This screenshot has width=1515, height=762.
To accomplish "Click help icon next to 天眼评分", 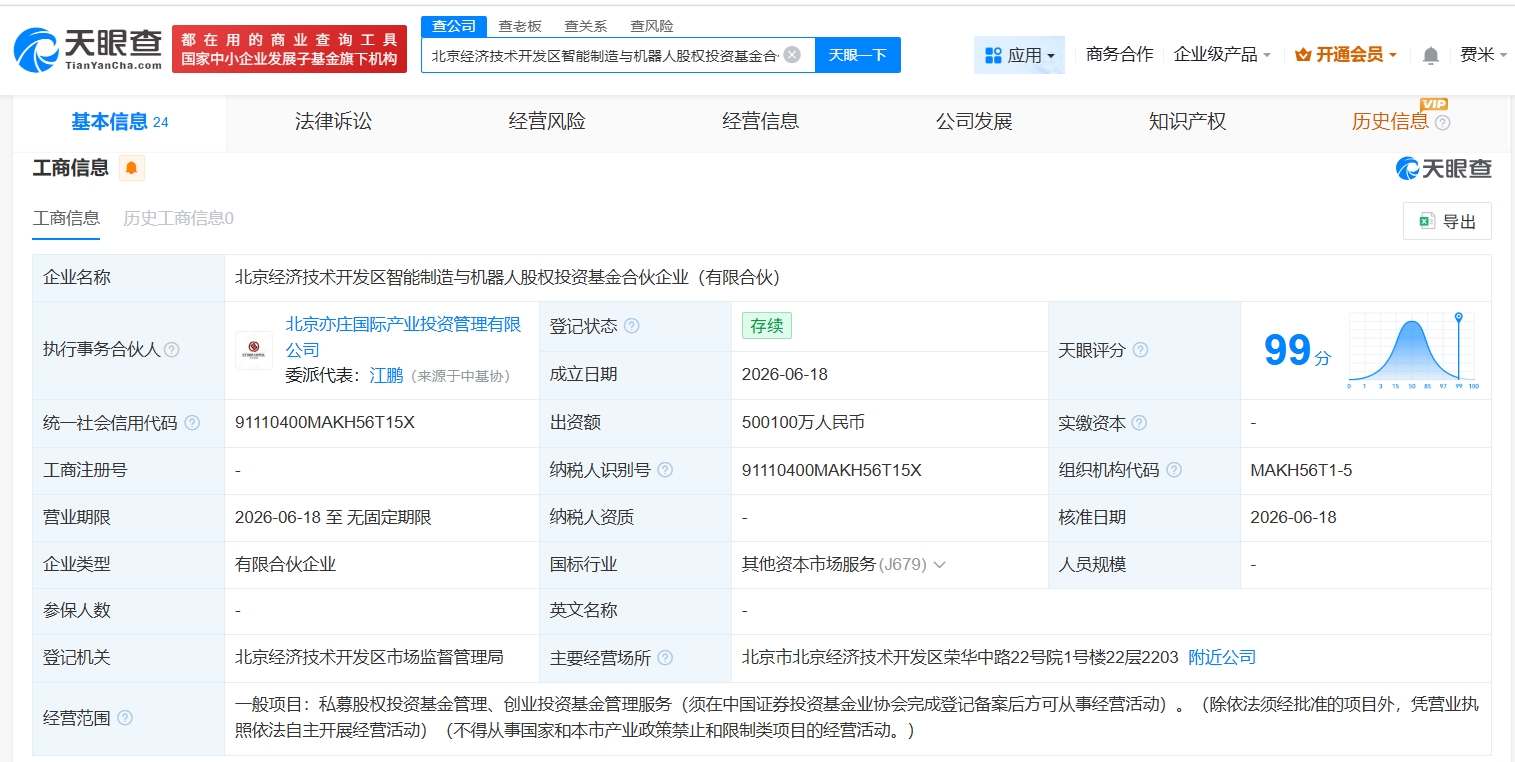I will (x=1140, y=350).
